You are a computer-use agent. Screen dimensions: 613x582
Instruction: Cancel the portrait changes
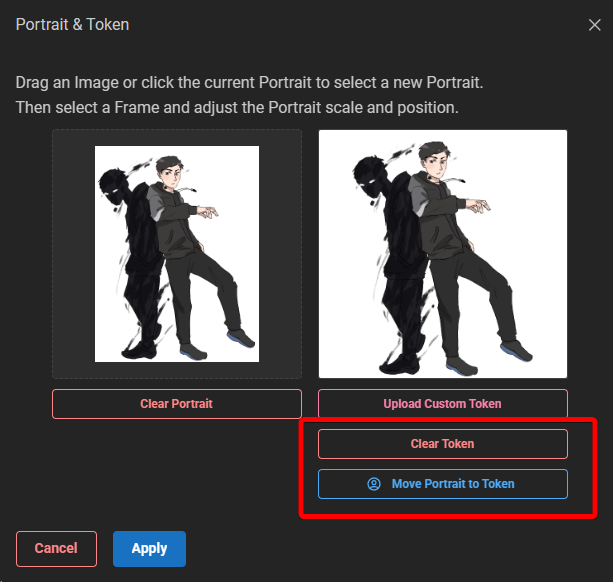point(56,548)
